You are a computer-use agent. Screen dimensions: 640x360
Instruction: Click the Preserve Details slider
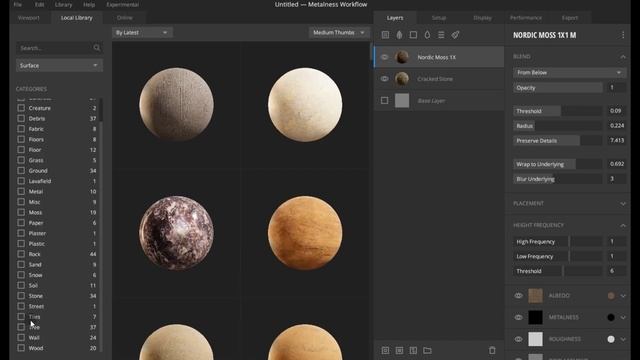click(x=558, y=140)
